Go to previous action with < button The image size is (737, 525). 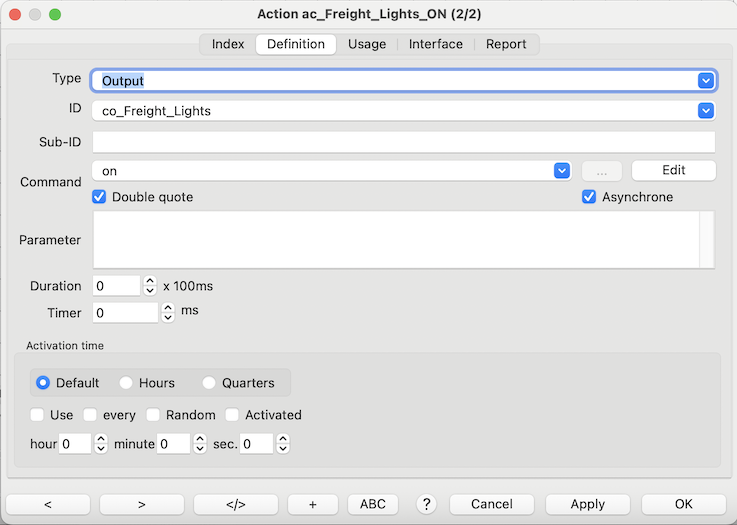(x=48, y=504)
